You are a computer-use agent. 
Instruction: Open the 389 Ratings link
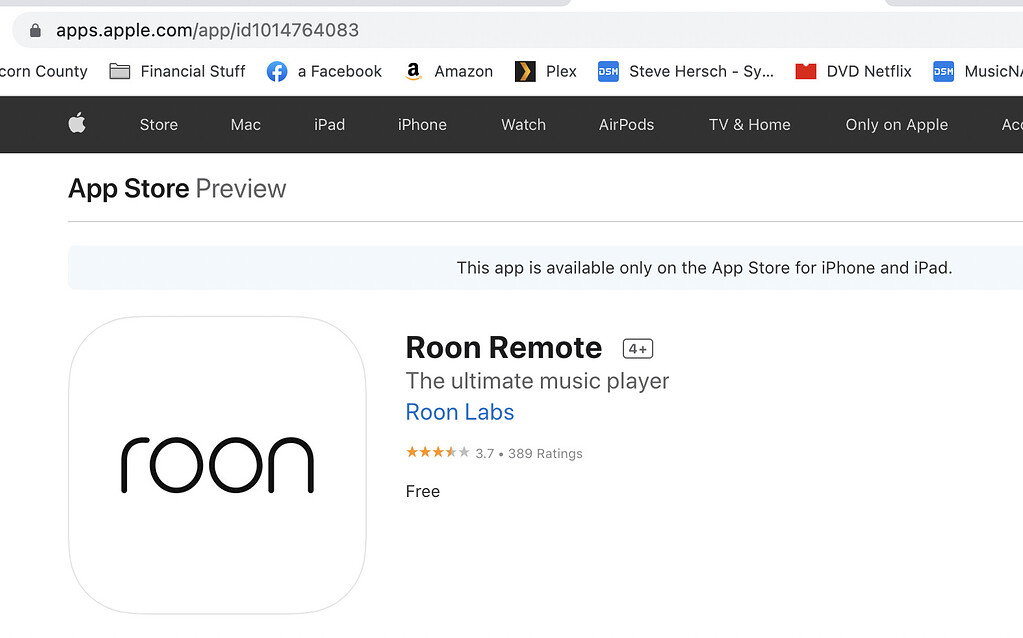[546, 453]
